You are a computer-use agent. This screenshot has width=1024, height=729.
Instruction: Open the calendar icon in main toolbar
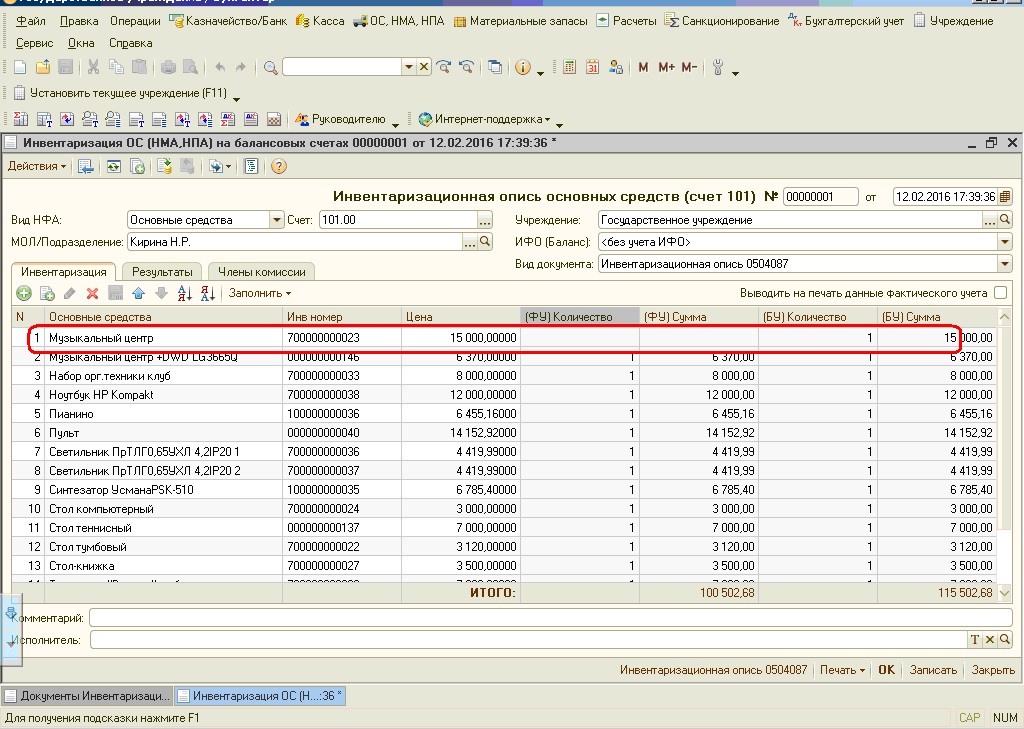(592, 67)
